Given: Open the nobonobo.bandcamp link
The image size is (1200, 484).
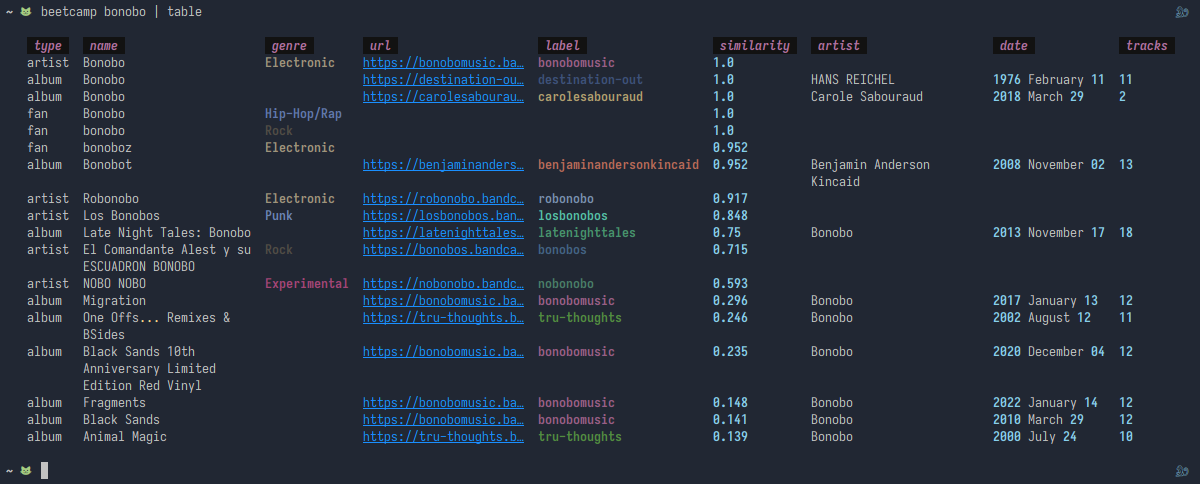Looking at the screenshot, I should 443,284.
